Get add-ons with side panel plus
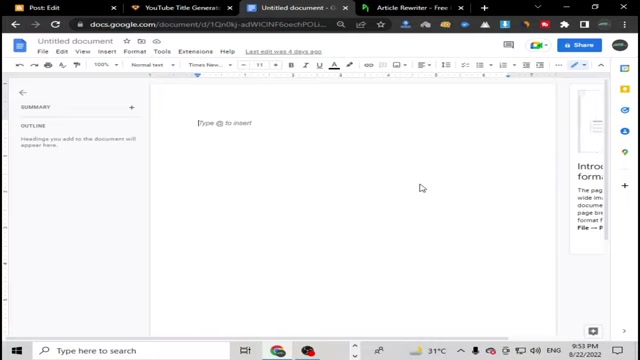Image resolution: width=640 pixels, height=360 pixels. pos(624,186)
